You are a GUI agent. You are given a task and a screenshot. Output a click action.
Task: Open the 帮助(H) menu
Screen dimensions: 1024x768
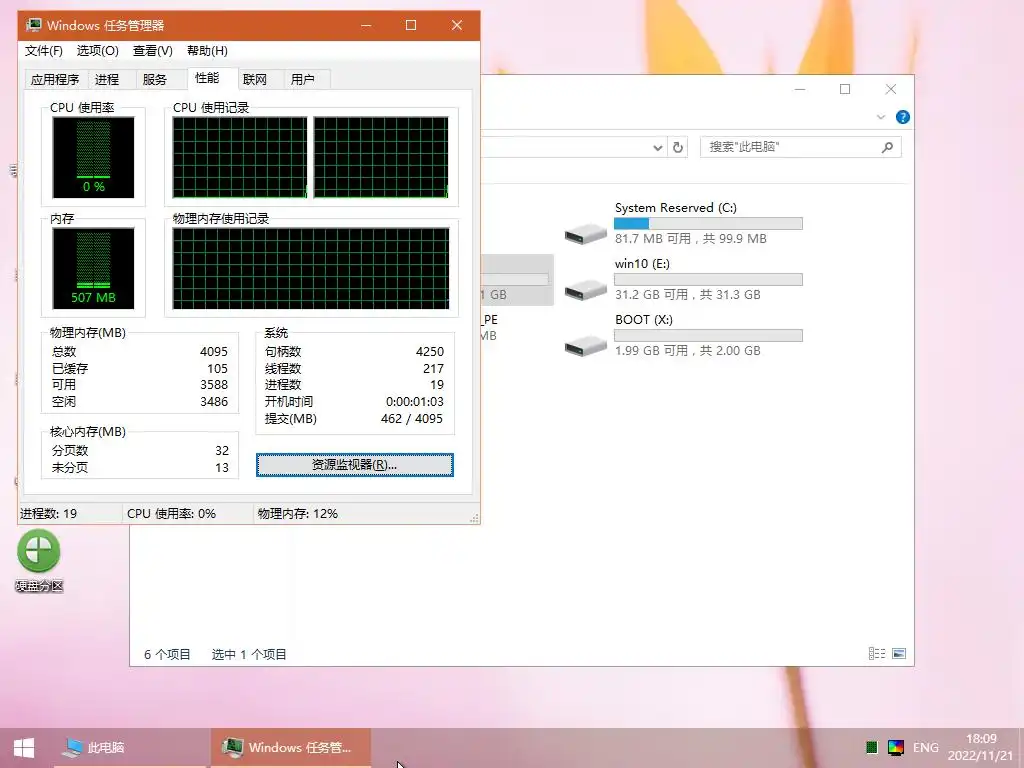click(207, 51)
